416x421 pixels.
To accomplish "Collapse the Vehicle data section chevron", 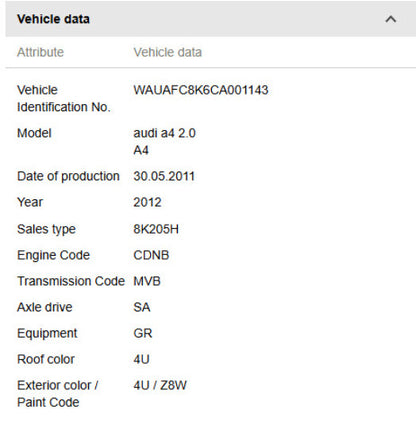I will (x=391, y=19).
